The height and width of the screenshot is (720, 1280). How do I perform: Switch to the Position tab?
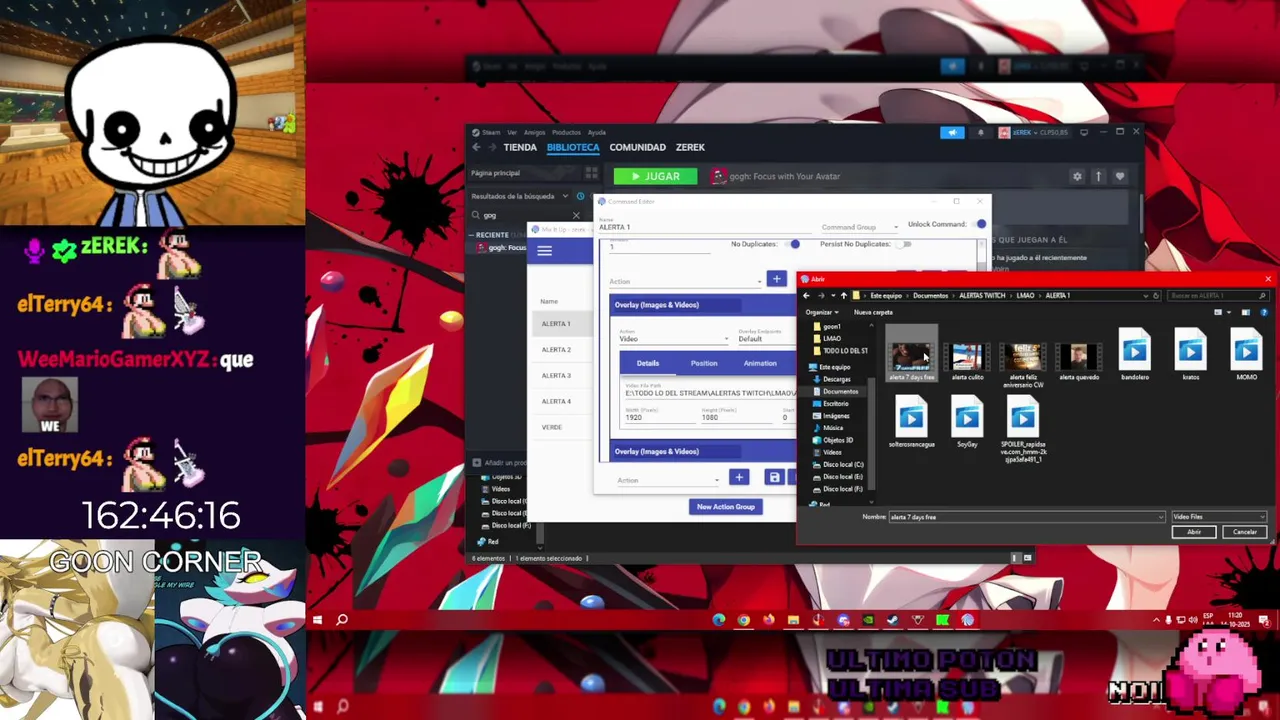704,363
